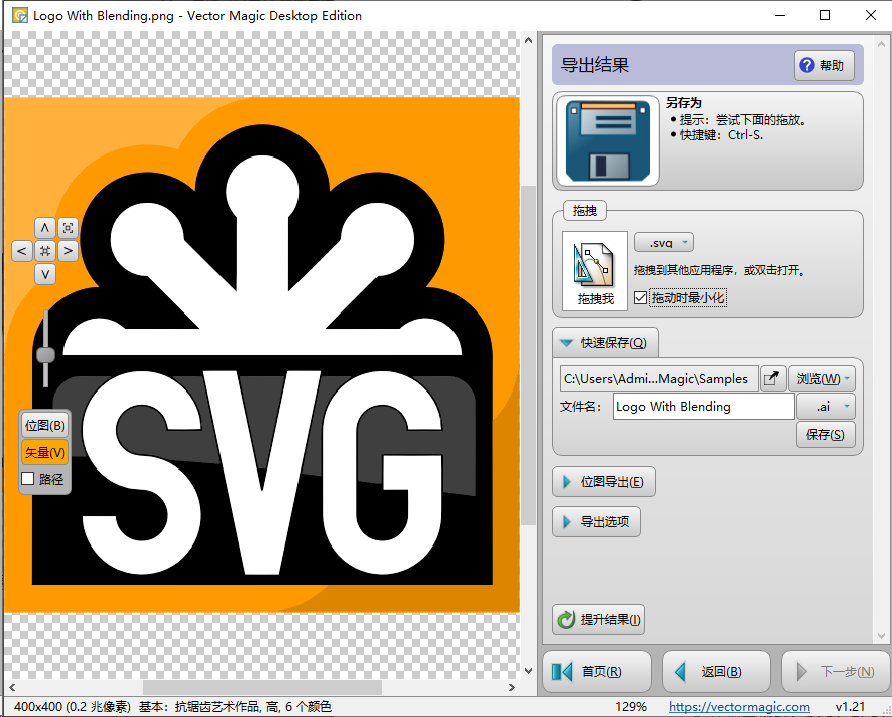This screenshot has width=892, height=717.
Task: Click the center-view icon in the navigation pad
Action: point(44,251)
